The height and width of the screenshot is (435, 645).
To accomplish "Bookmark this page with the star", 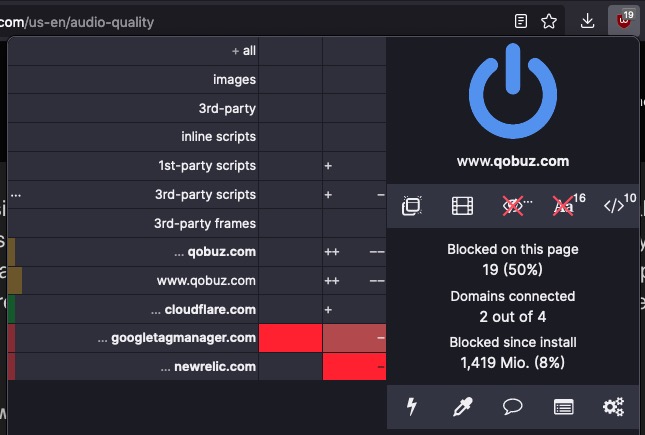I will 549,21.
